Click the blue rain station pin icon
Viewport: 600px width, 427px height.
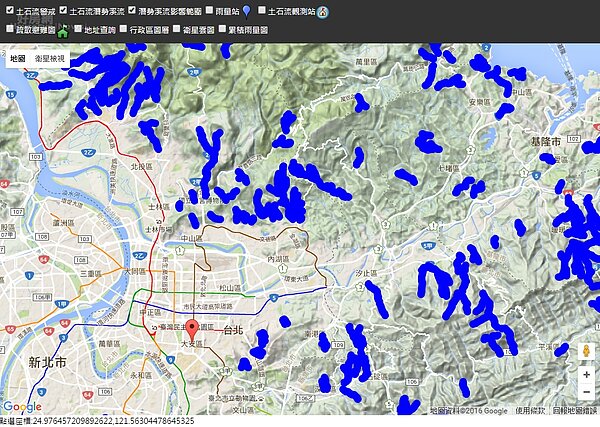tap(247, 12)
